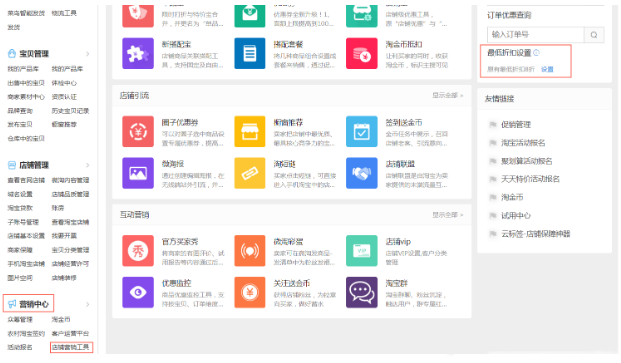Image resolution: width=621 pixels, height=363 pixels.
Task: Click the magnifier search icon beside order field
Action: [x=594, y=35]
